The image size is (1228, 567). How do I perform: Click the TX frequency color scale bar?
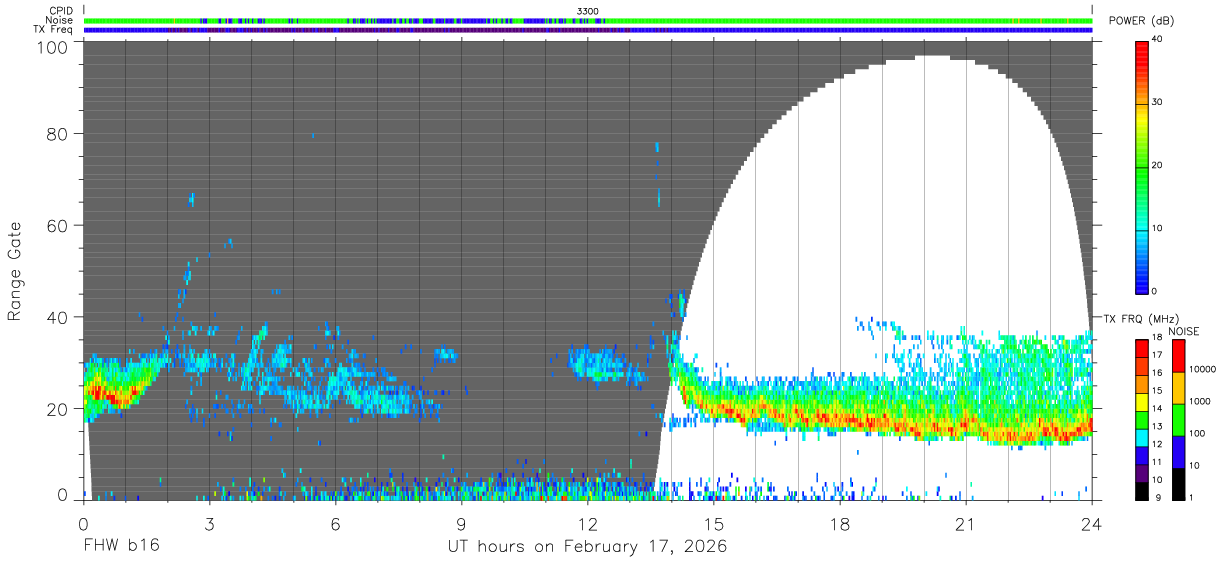pyautogui.click(x=1142, y=418)
